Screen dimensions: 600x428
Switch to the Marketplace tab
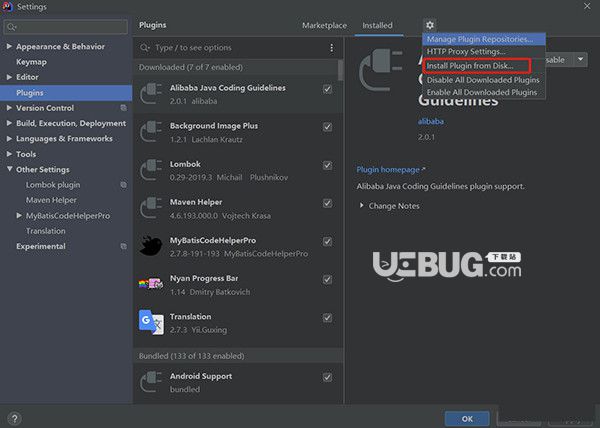pyautogui.click(x=324, y=26)
